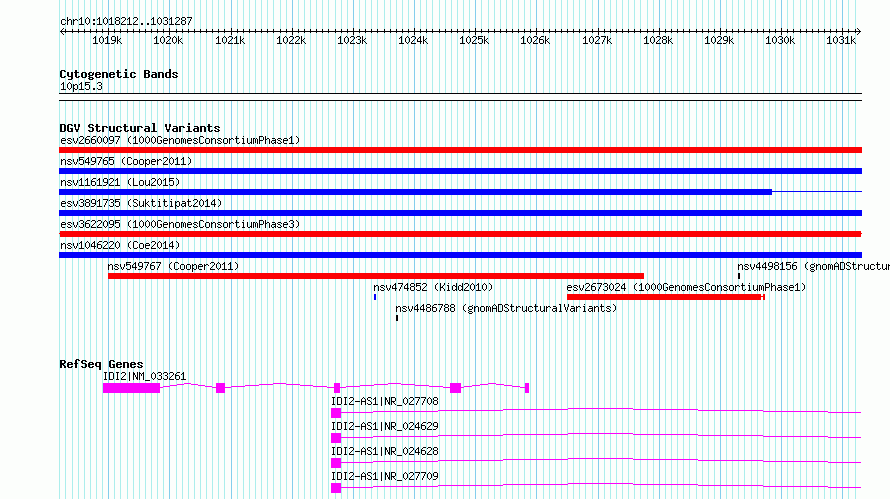890x499 pixels.
Task: Open variant nsv1161921 (Lou2015) label
Action: click(120, 182)
